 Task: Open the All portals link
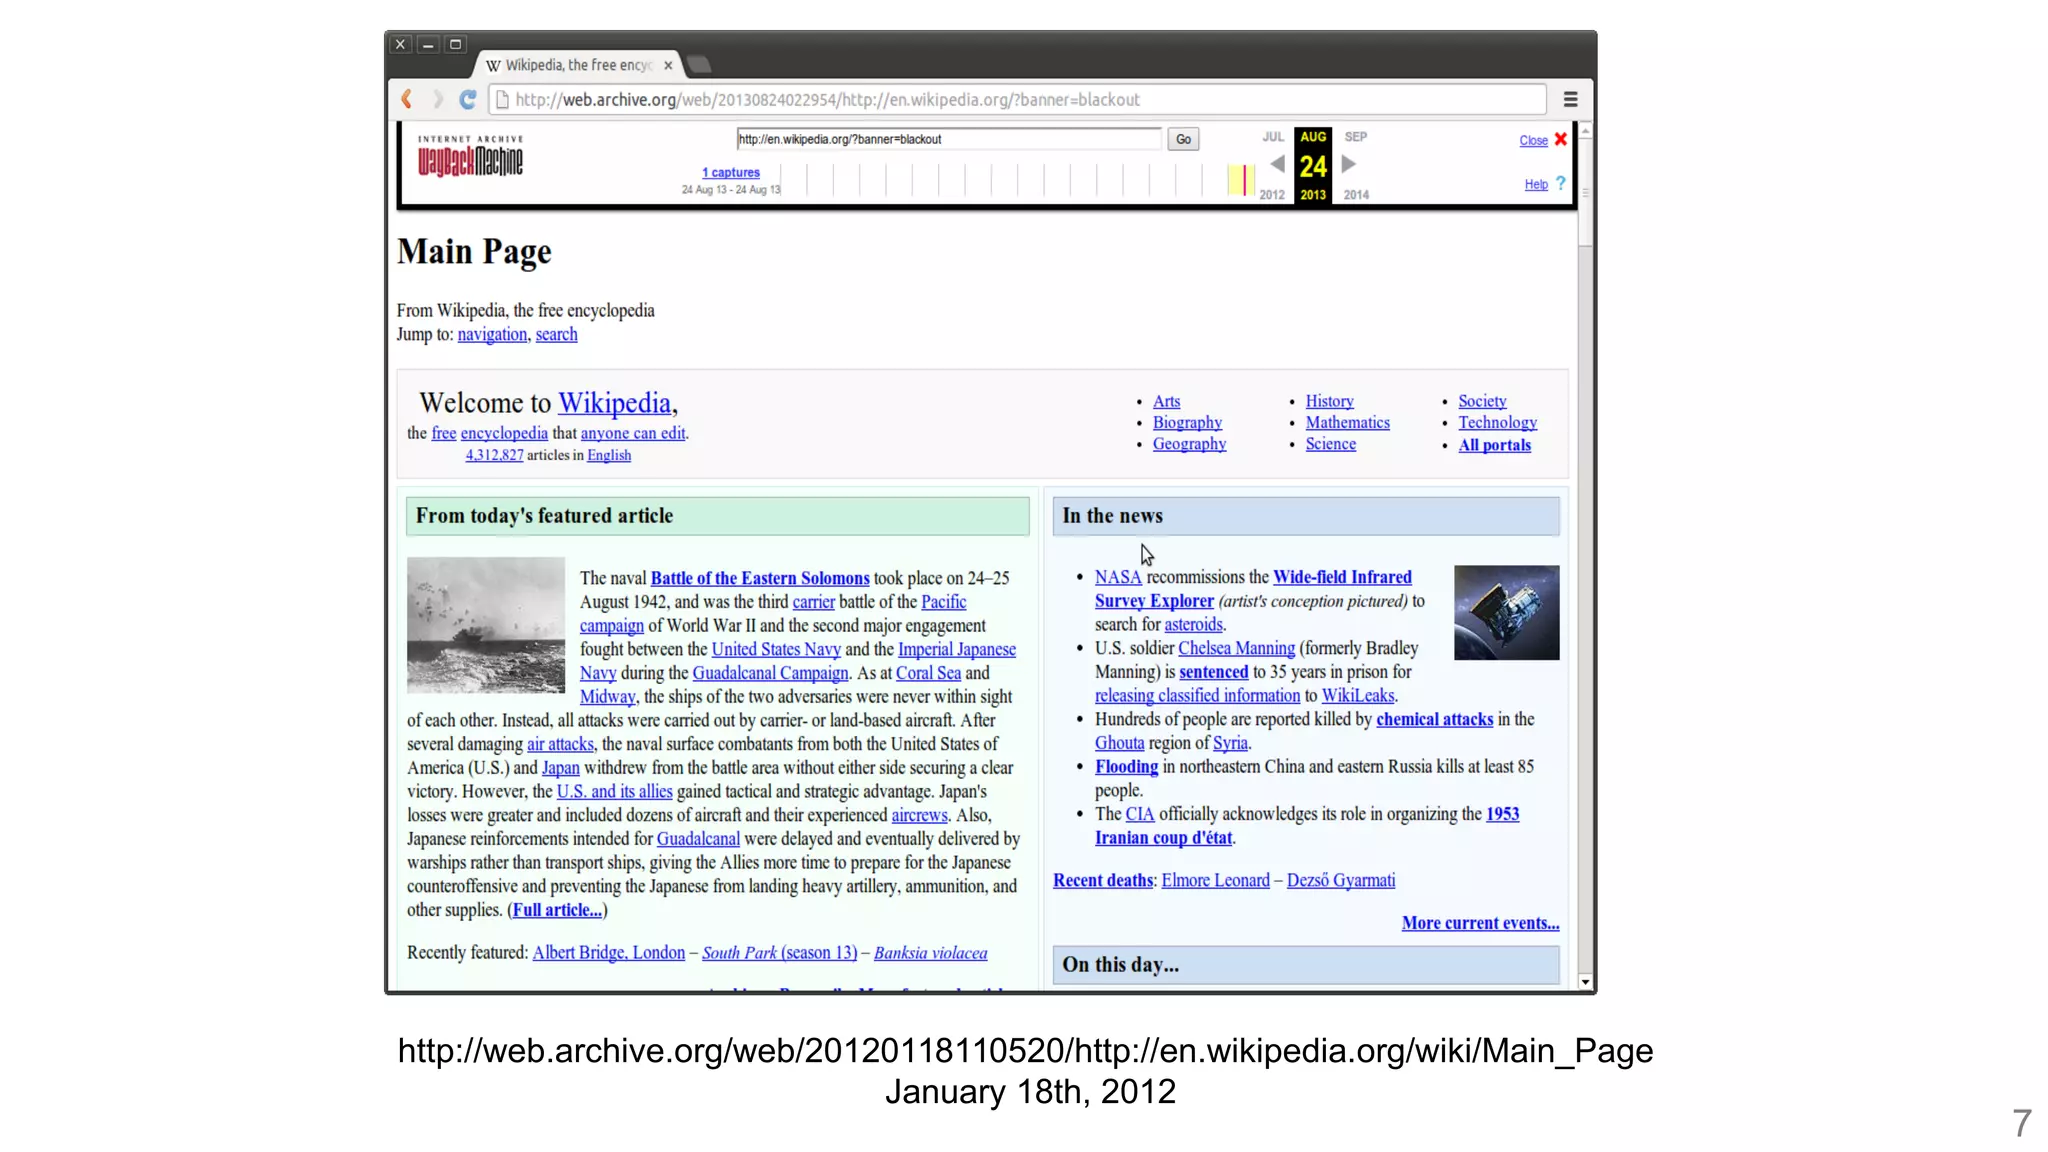point(1494,445)
